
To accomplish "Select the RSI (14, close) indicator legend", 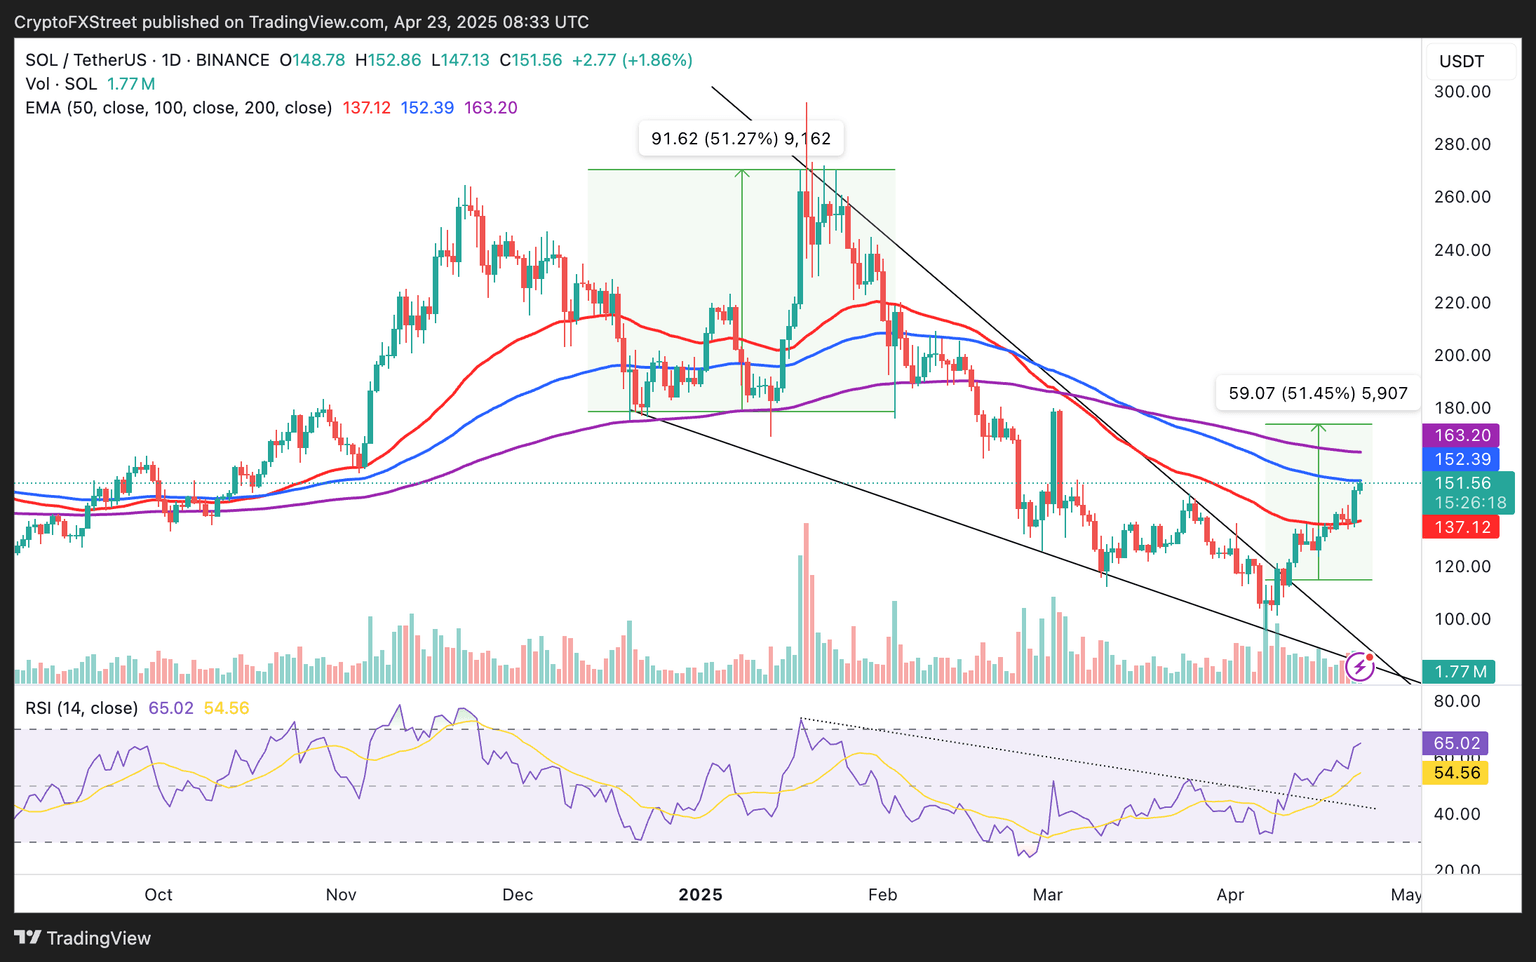I will click(x=81, y=708).
